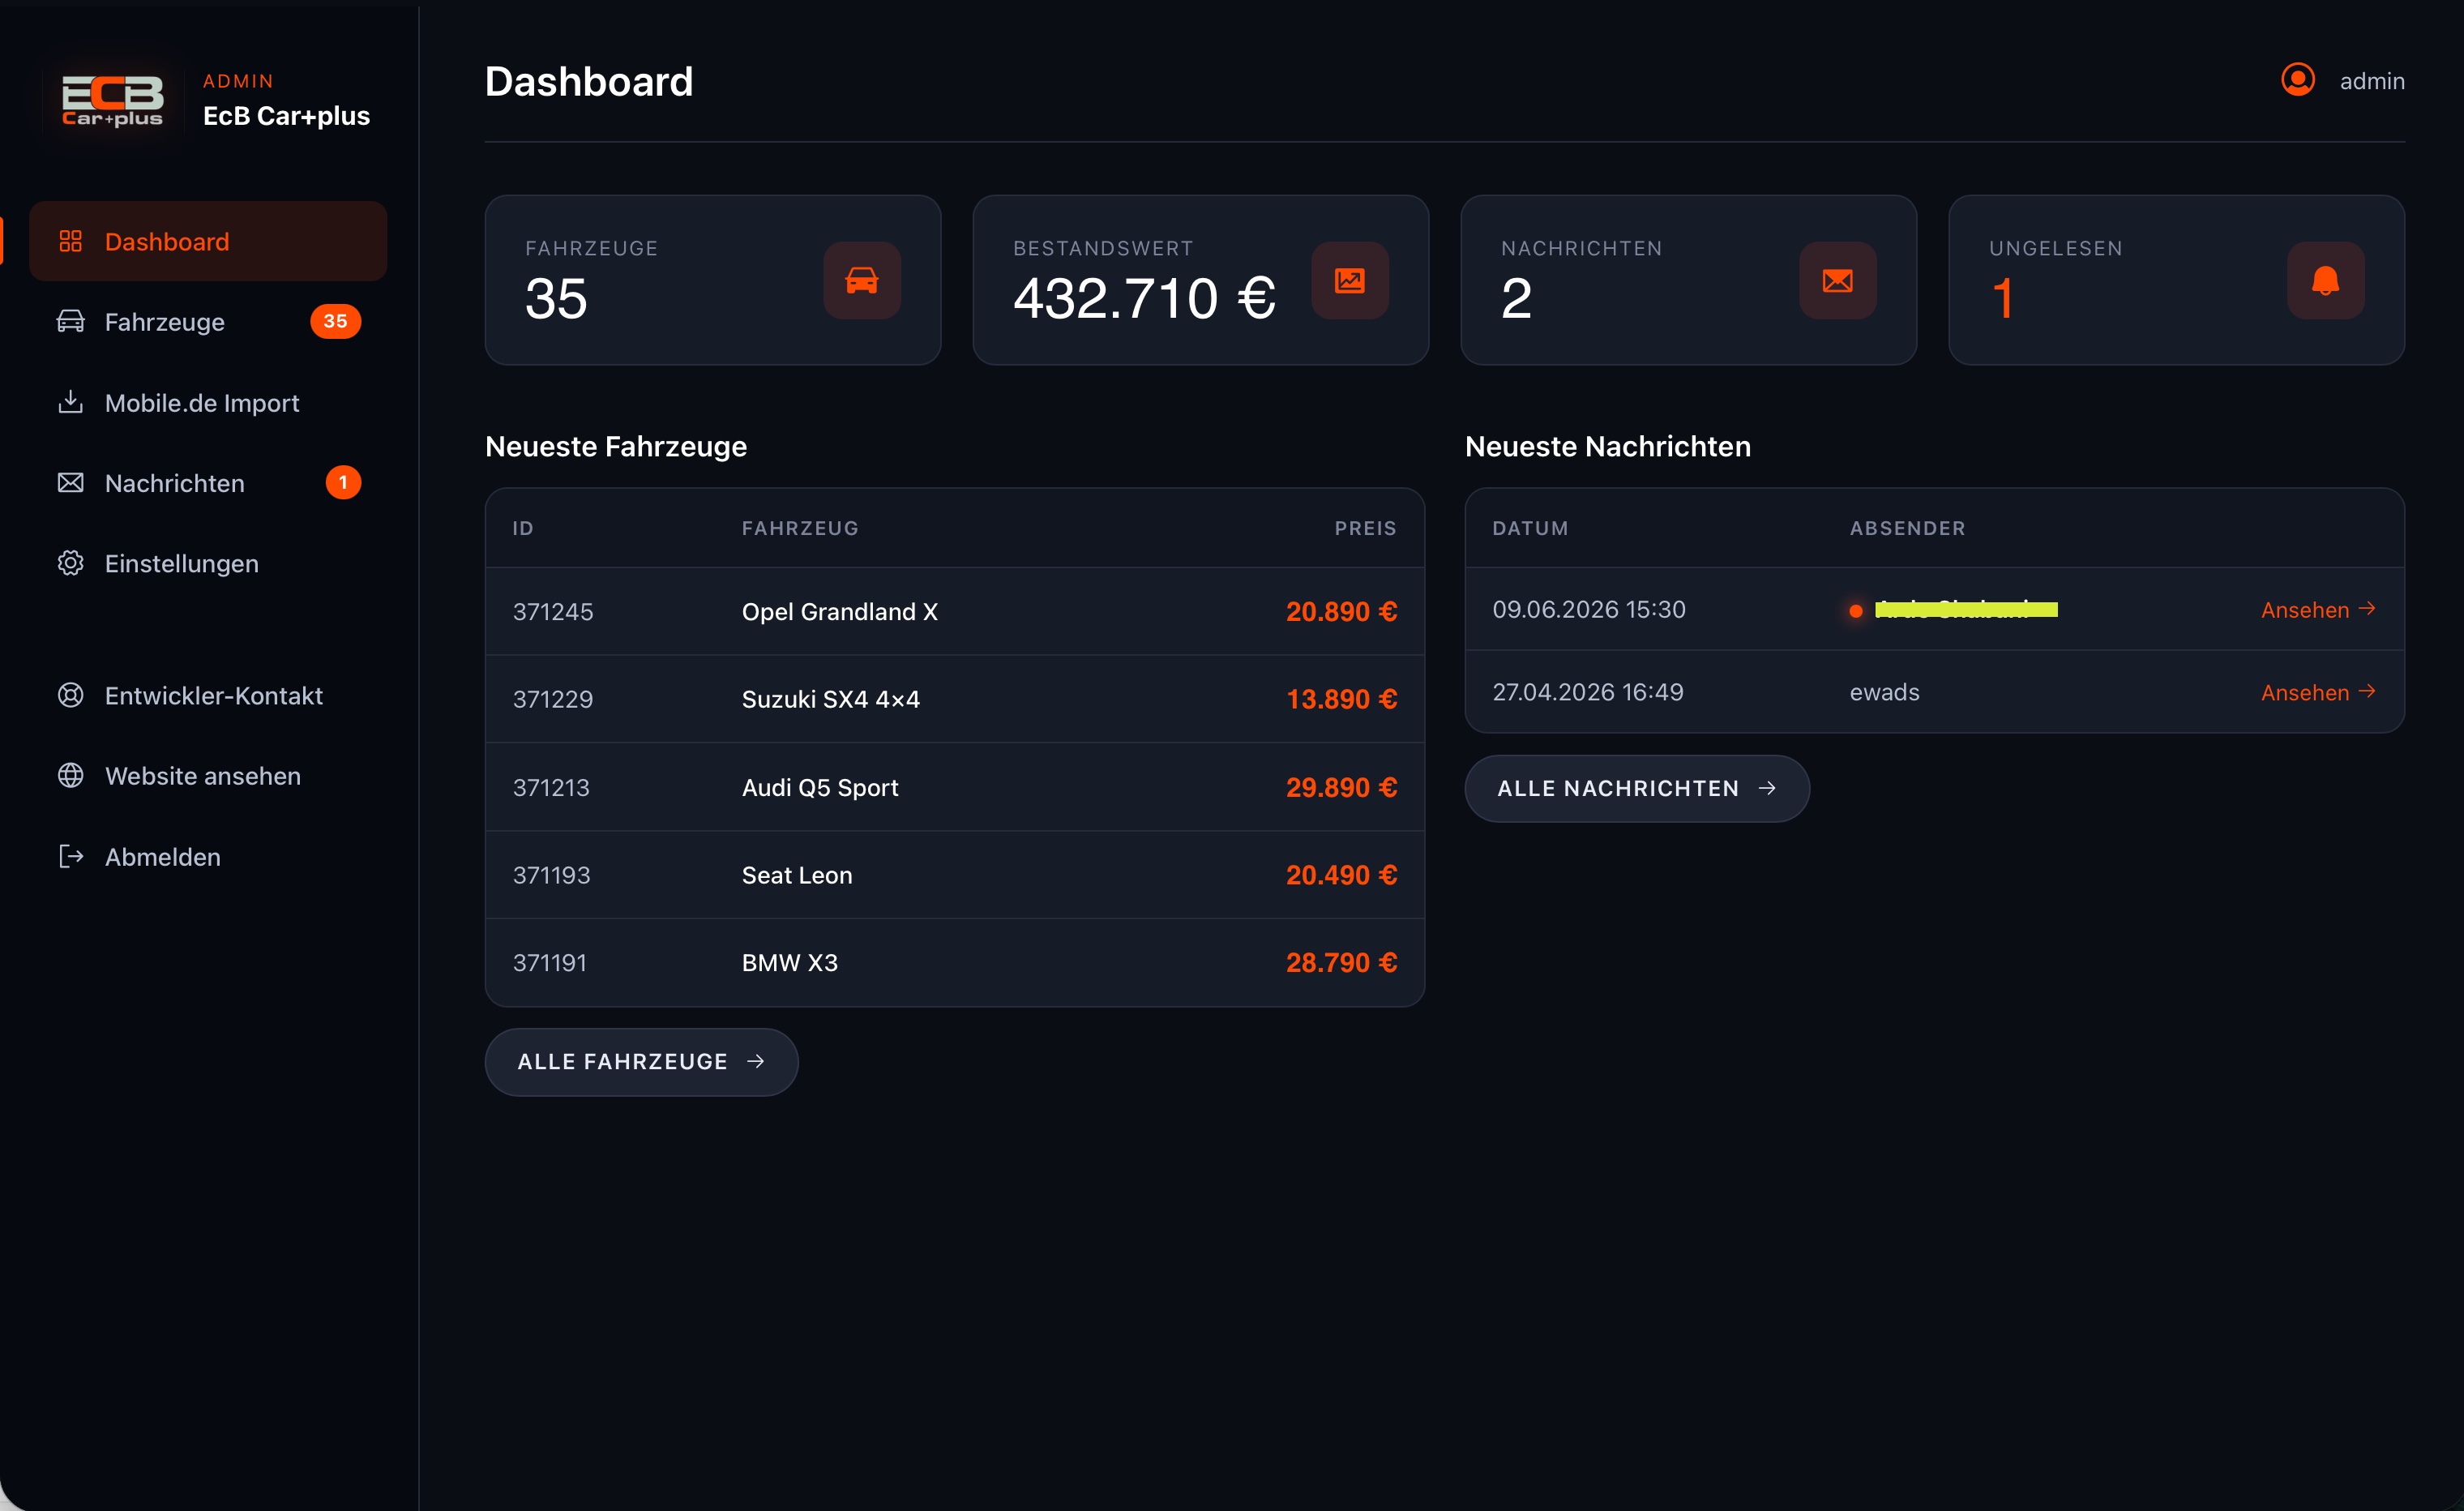Click price 20.490 € of Seat Leon
Image resolution: width=2464 pixels, height=1511 pixels.
[x=1341, y=875]
